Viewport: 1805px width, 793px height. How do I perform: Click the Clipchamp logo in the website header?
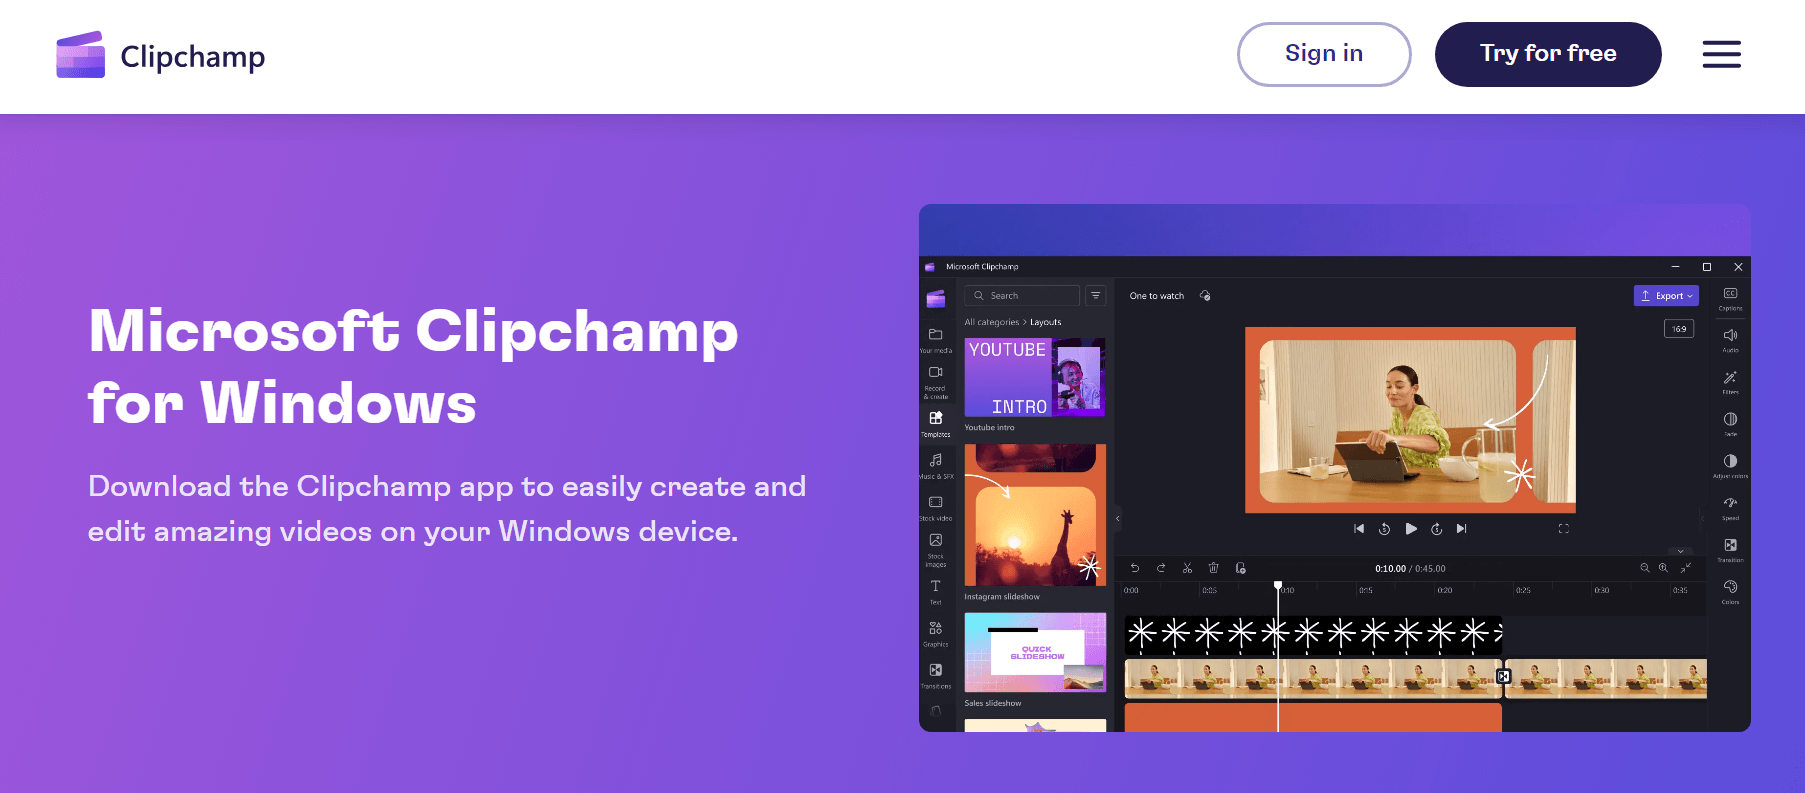tap(161, 55)
